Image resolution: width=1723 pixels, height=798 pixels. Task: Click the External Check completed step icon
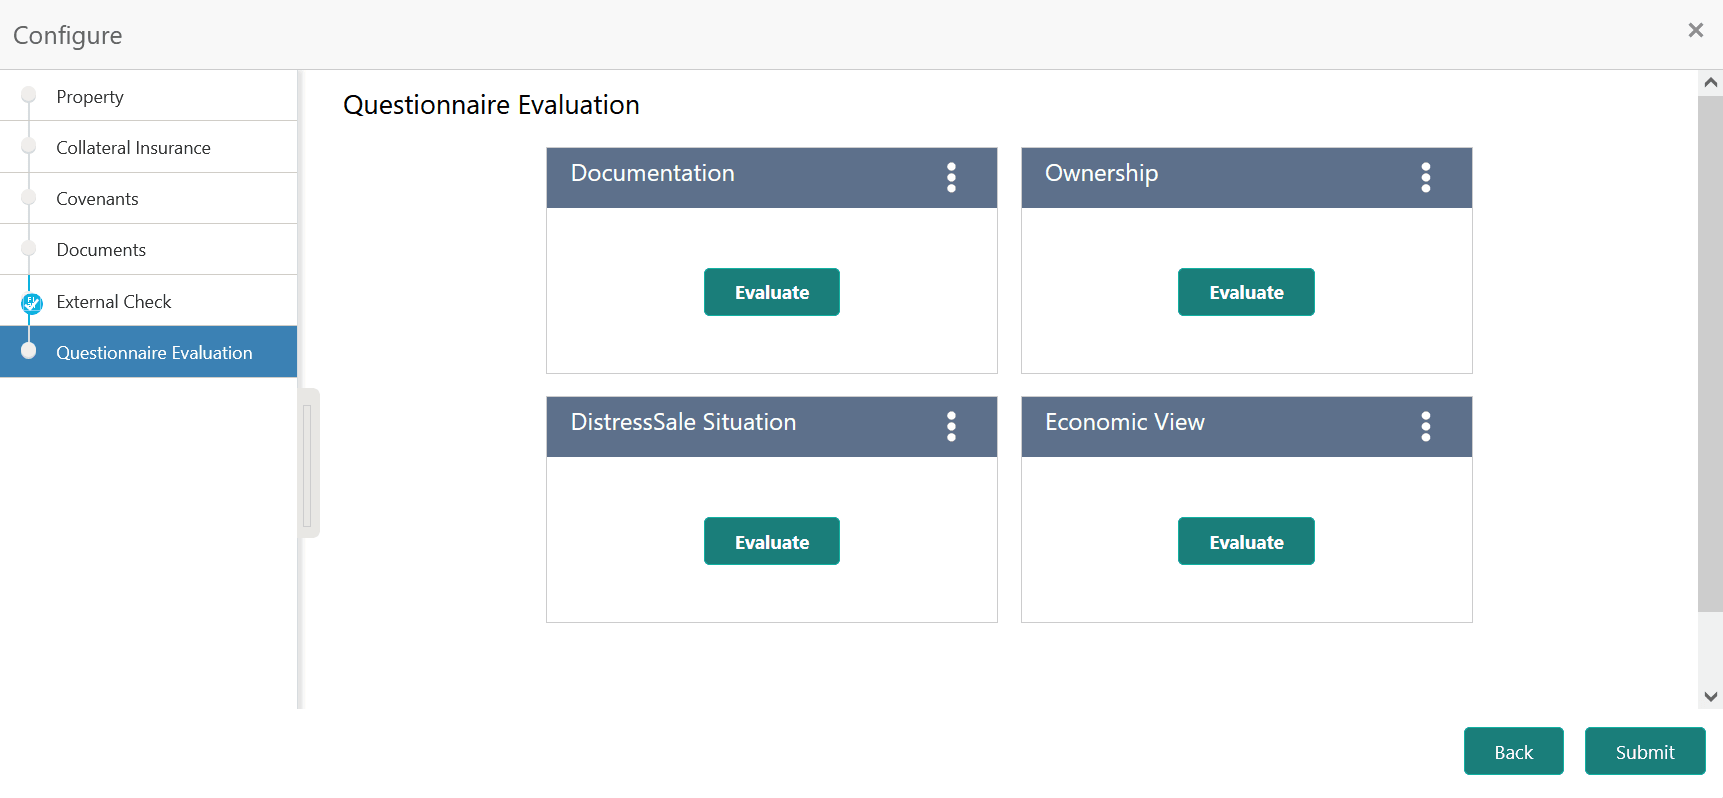point(30,301)
